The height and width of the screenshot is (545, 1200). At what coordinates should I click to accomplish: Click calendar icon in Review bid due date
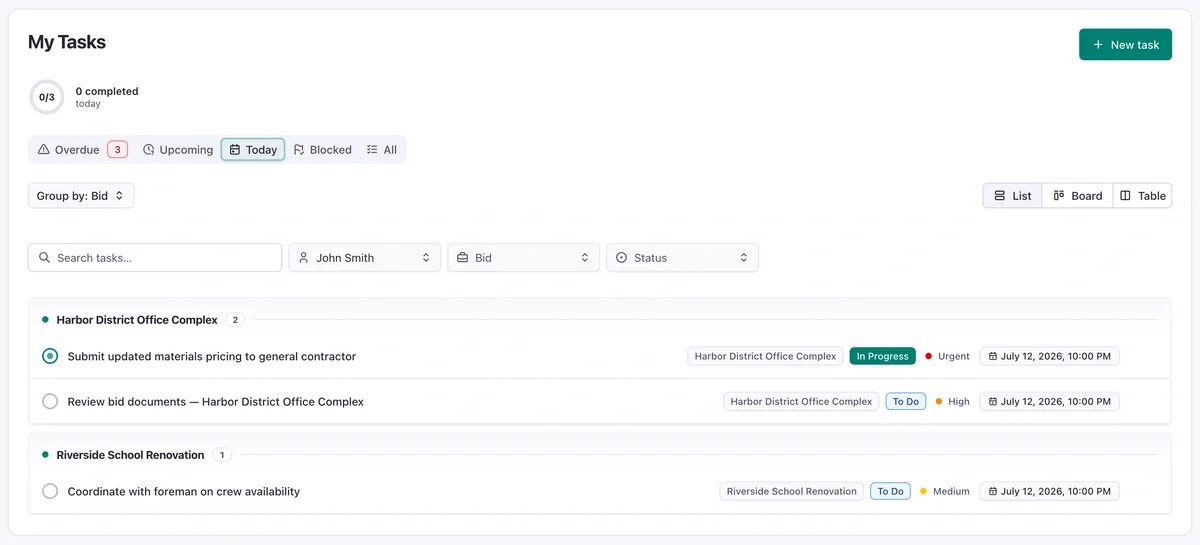tap(992, 402)
